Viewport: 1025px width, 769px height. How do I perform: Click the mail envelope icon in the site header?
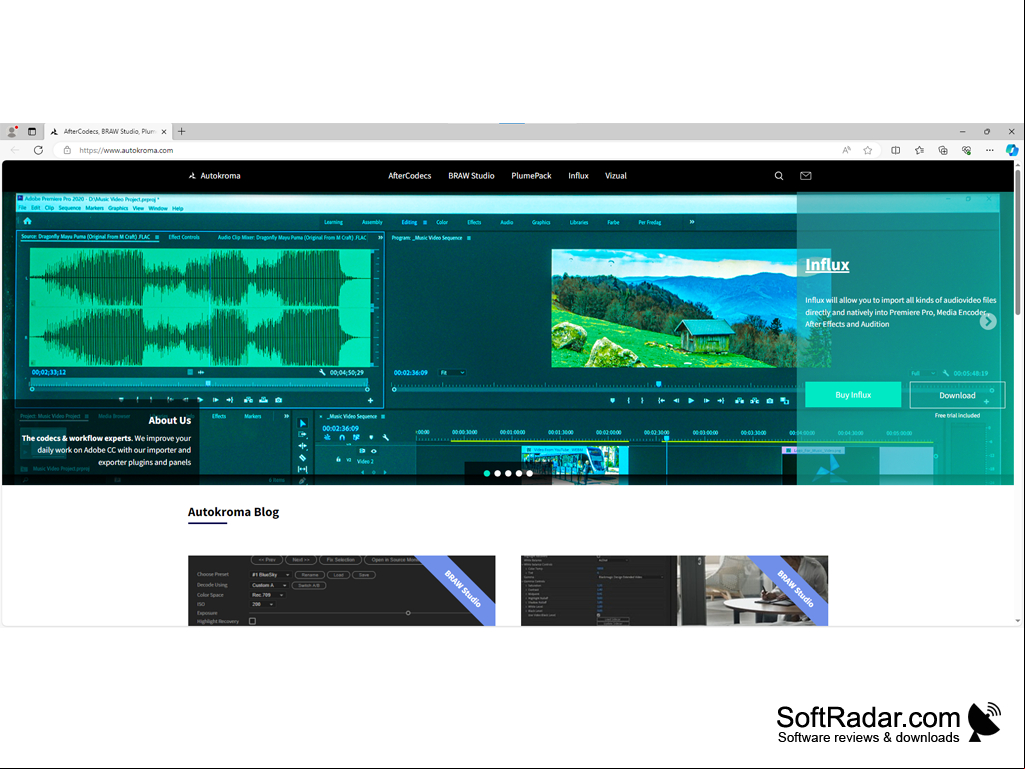click(x=805, y=176)
